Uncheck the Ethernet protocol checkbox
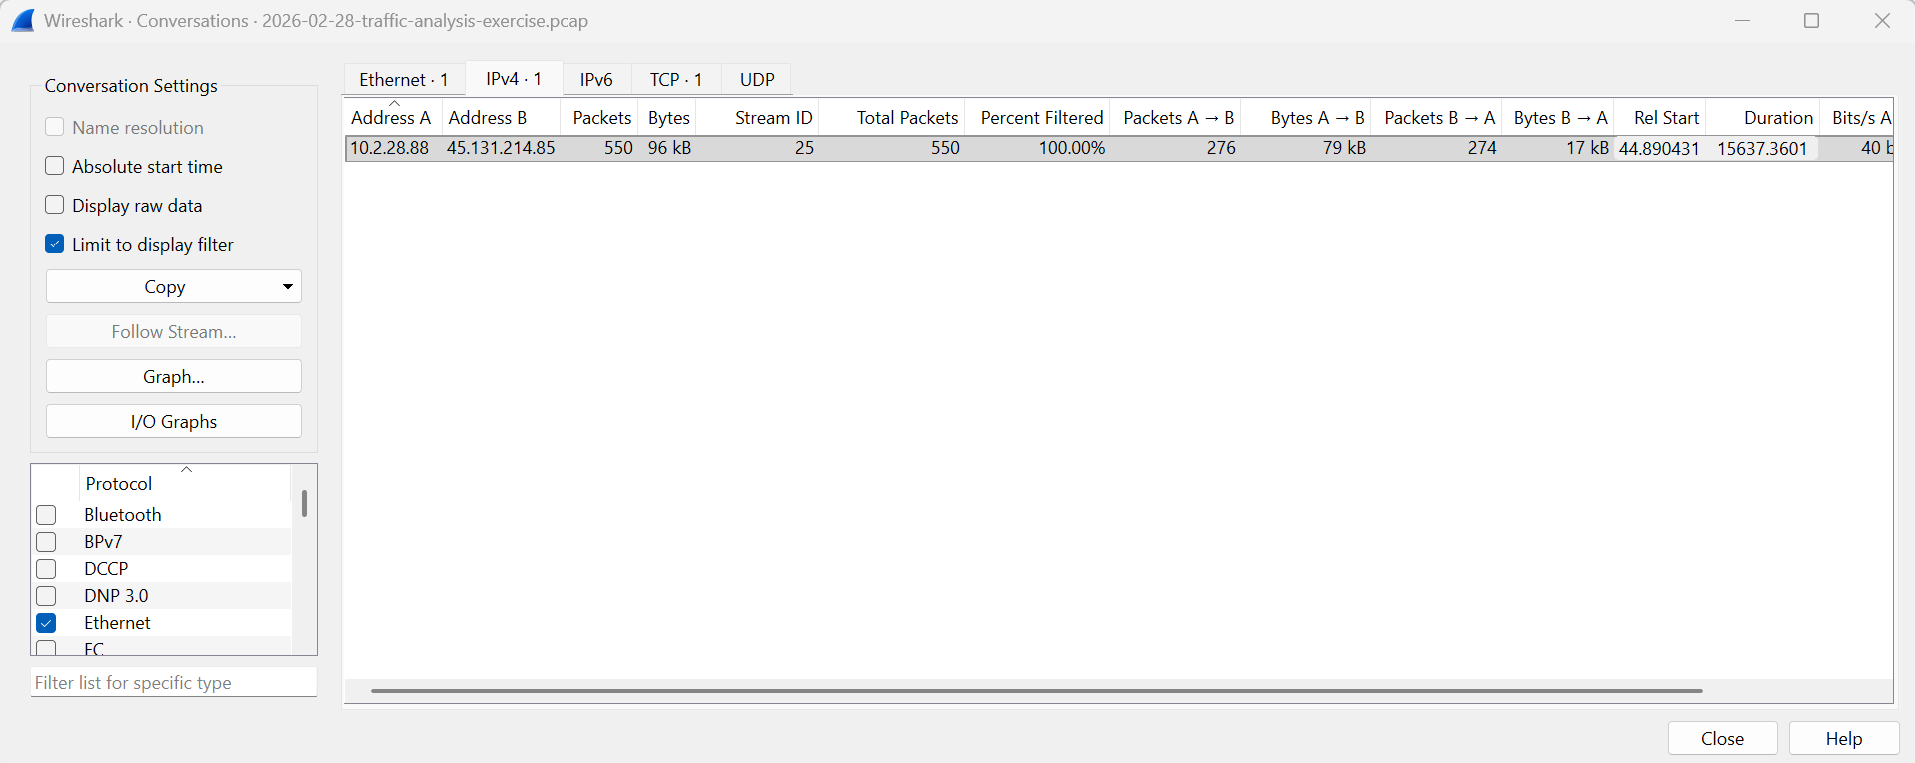The height and width of the screenshot is (763, 1915). point(46,623)
